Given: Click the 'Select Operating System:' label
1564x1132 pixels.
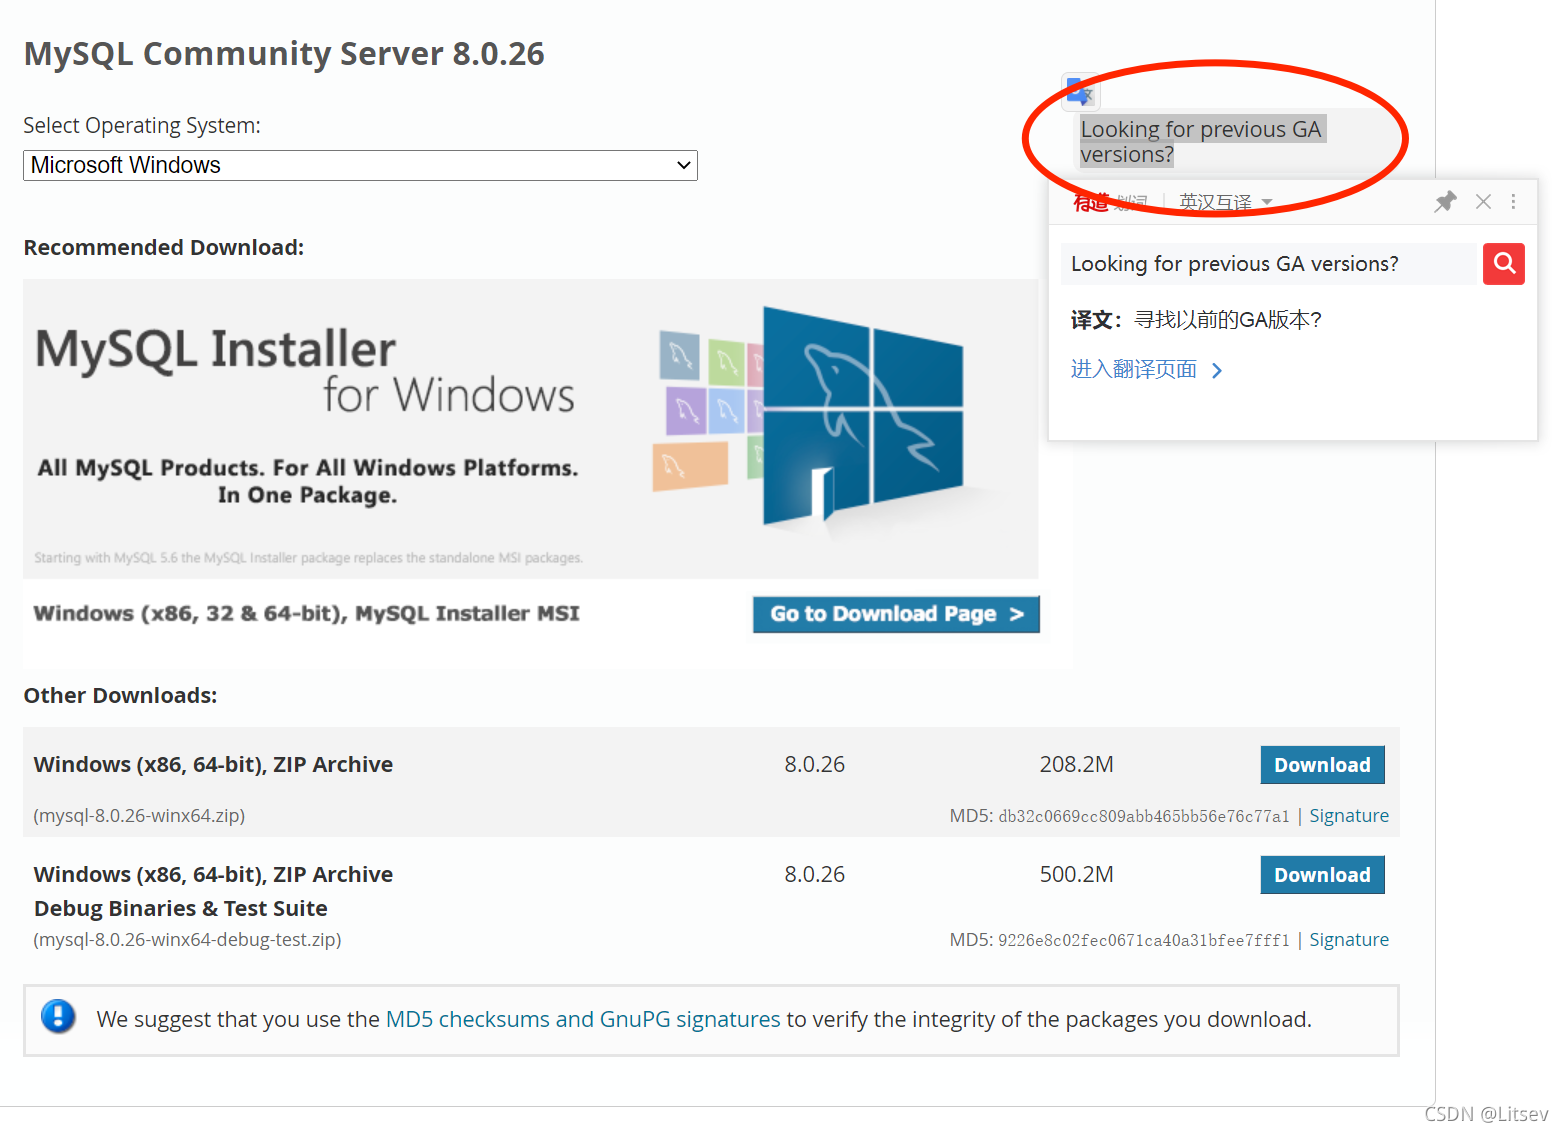Looking at the screenshot, I should pyautogui.click(x=142, y=126).
